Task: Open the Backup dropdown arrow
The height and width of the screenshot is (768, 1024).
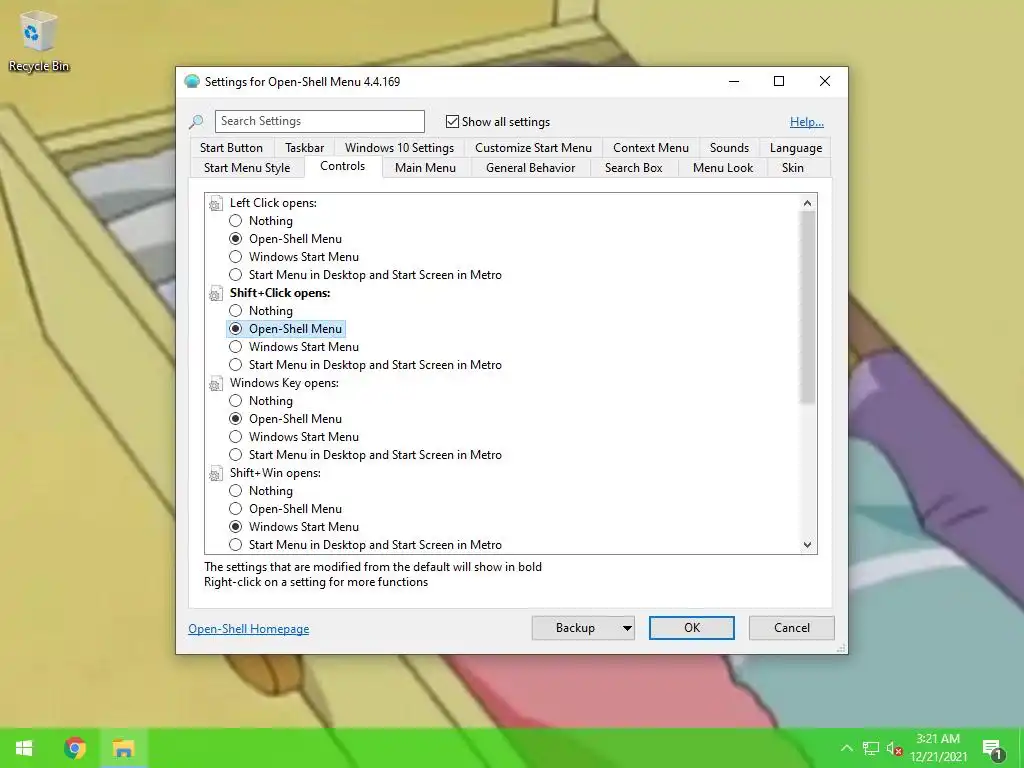Action: pyautogui.click(x=626, y=628)
